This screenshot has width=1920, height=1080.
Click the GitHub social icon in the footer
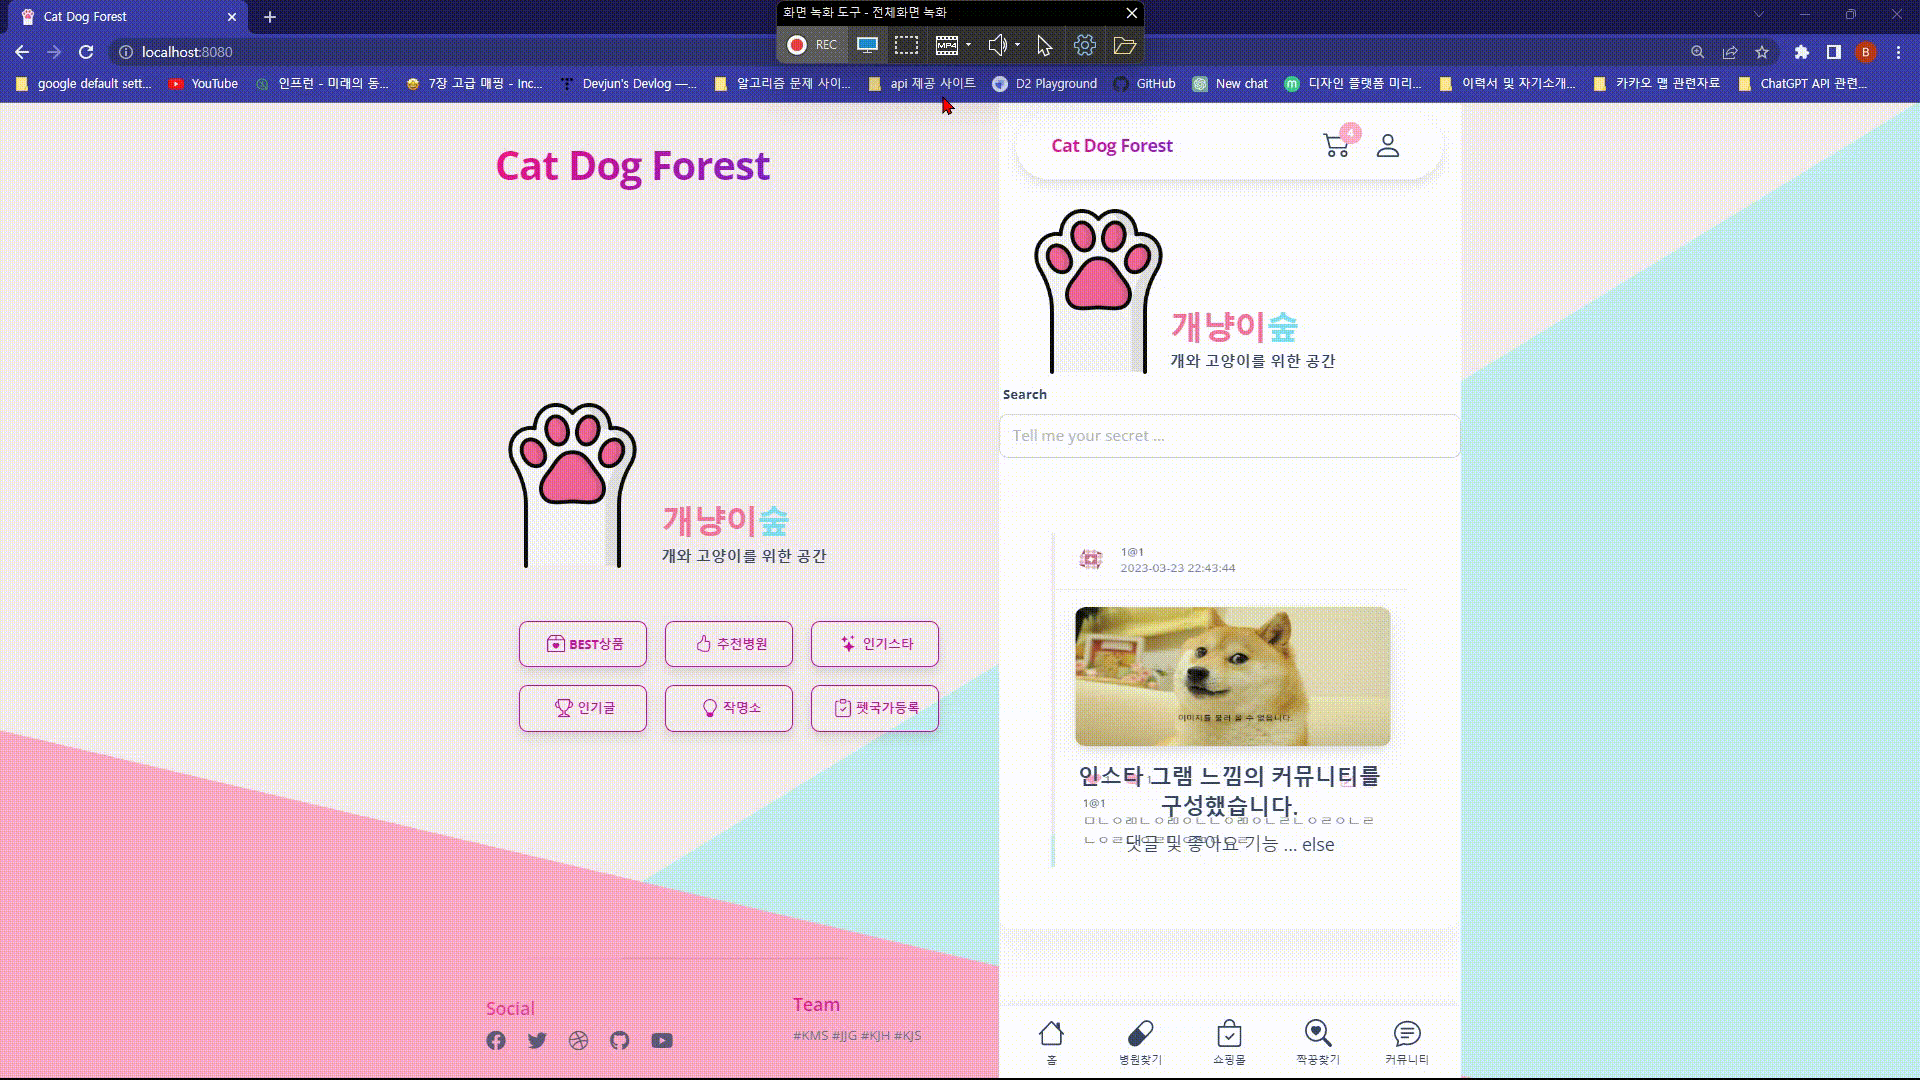(620, 1041)
